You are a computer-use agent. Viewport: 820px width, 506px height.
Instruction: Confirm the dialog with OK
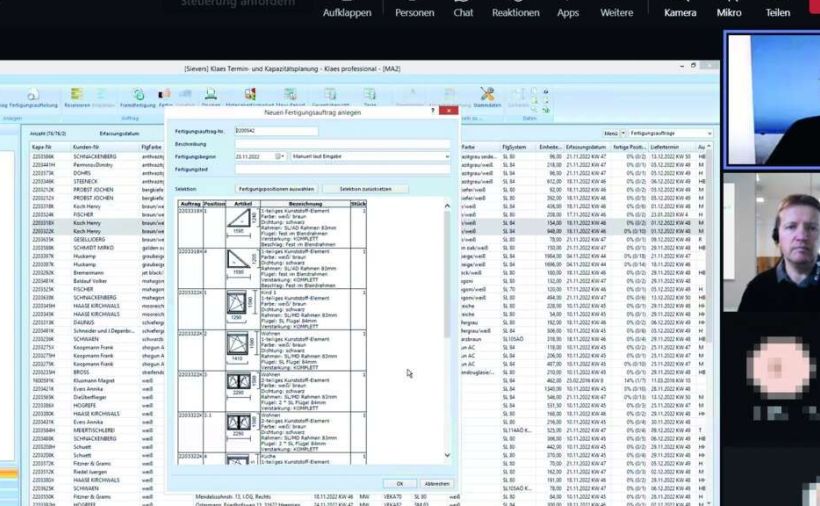(400, 483)
